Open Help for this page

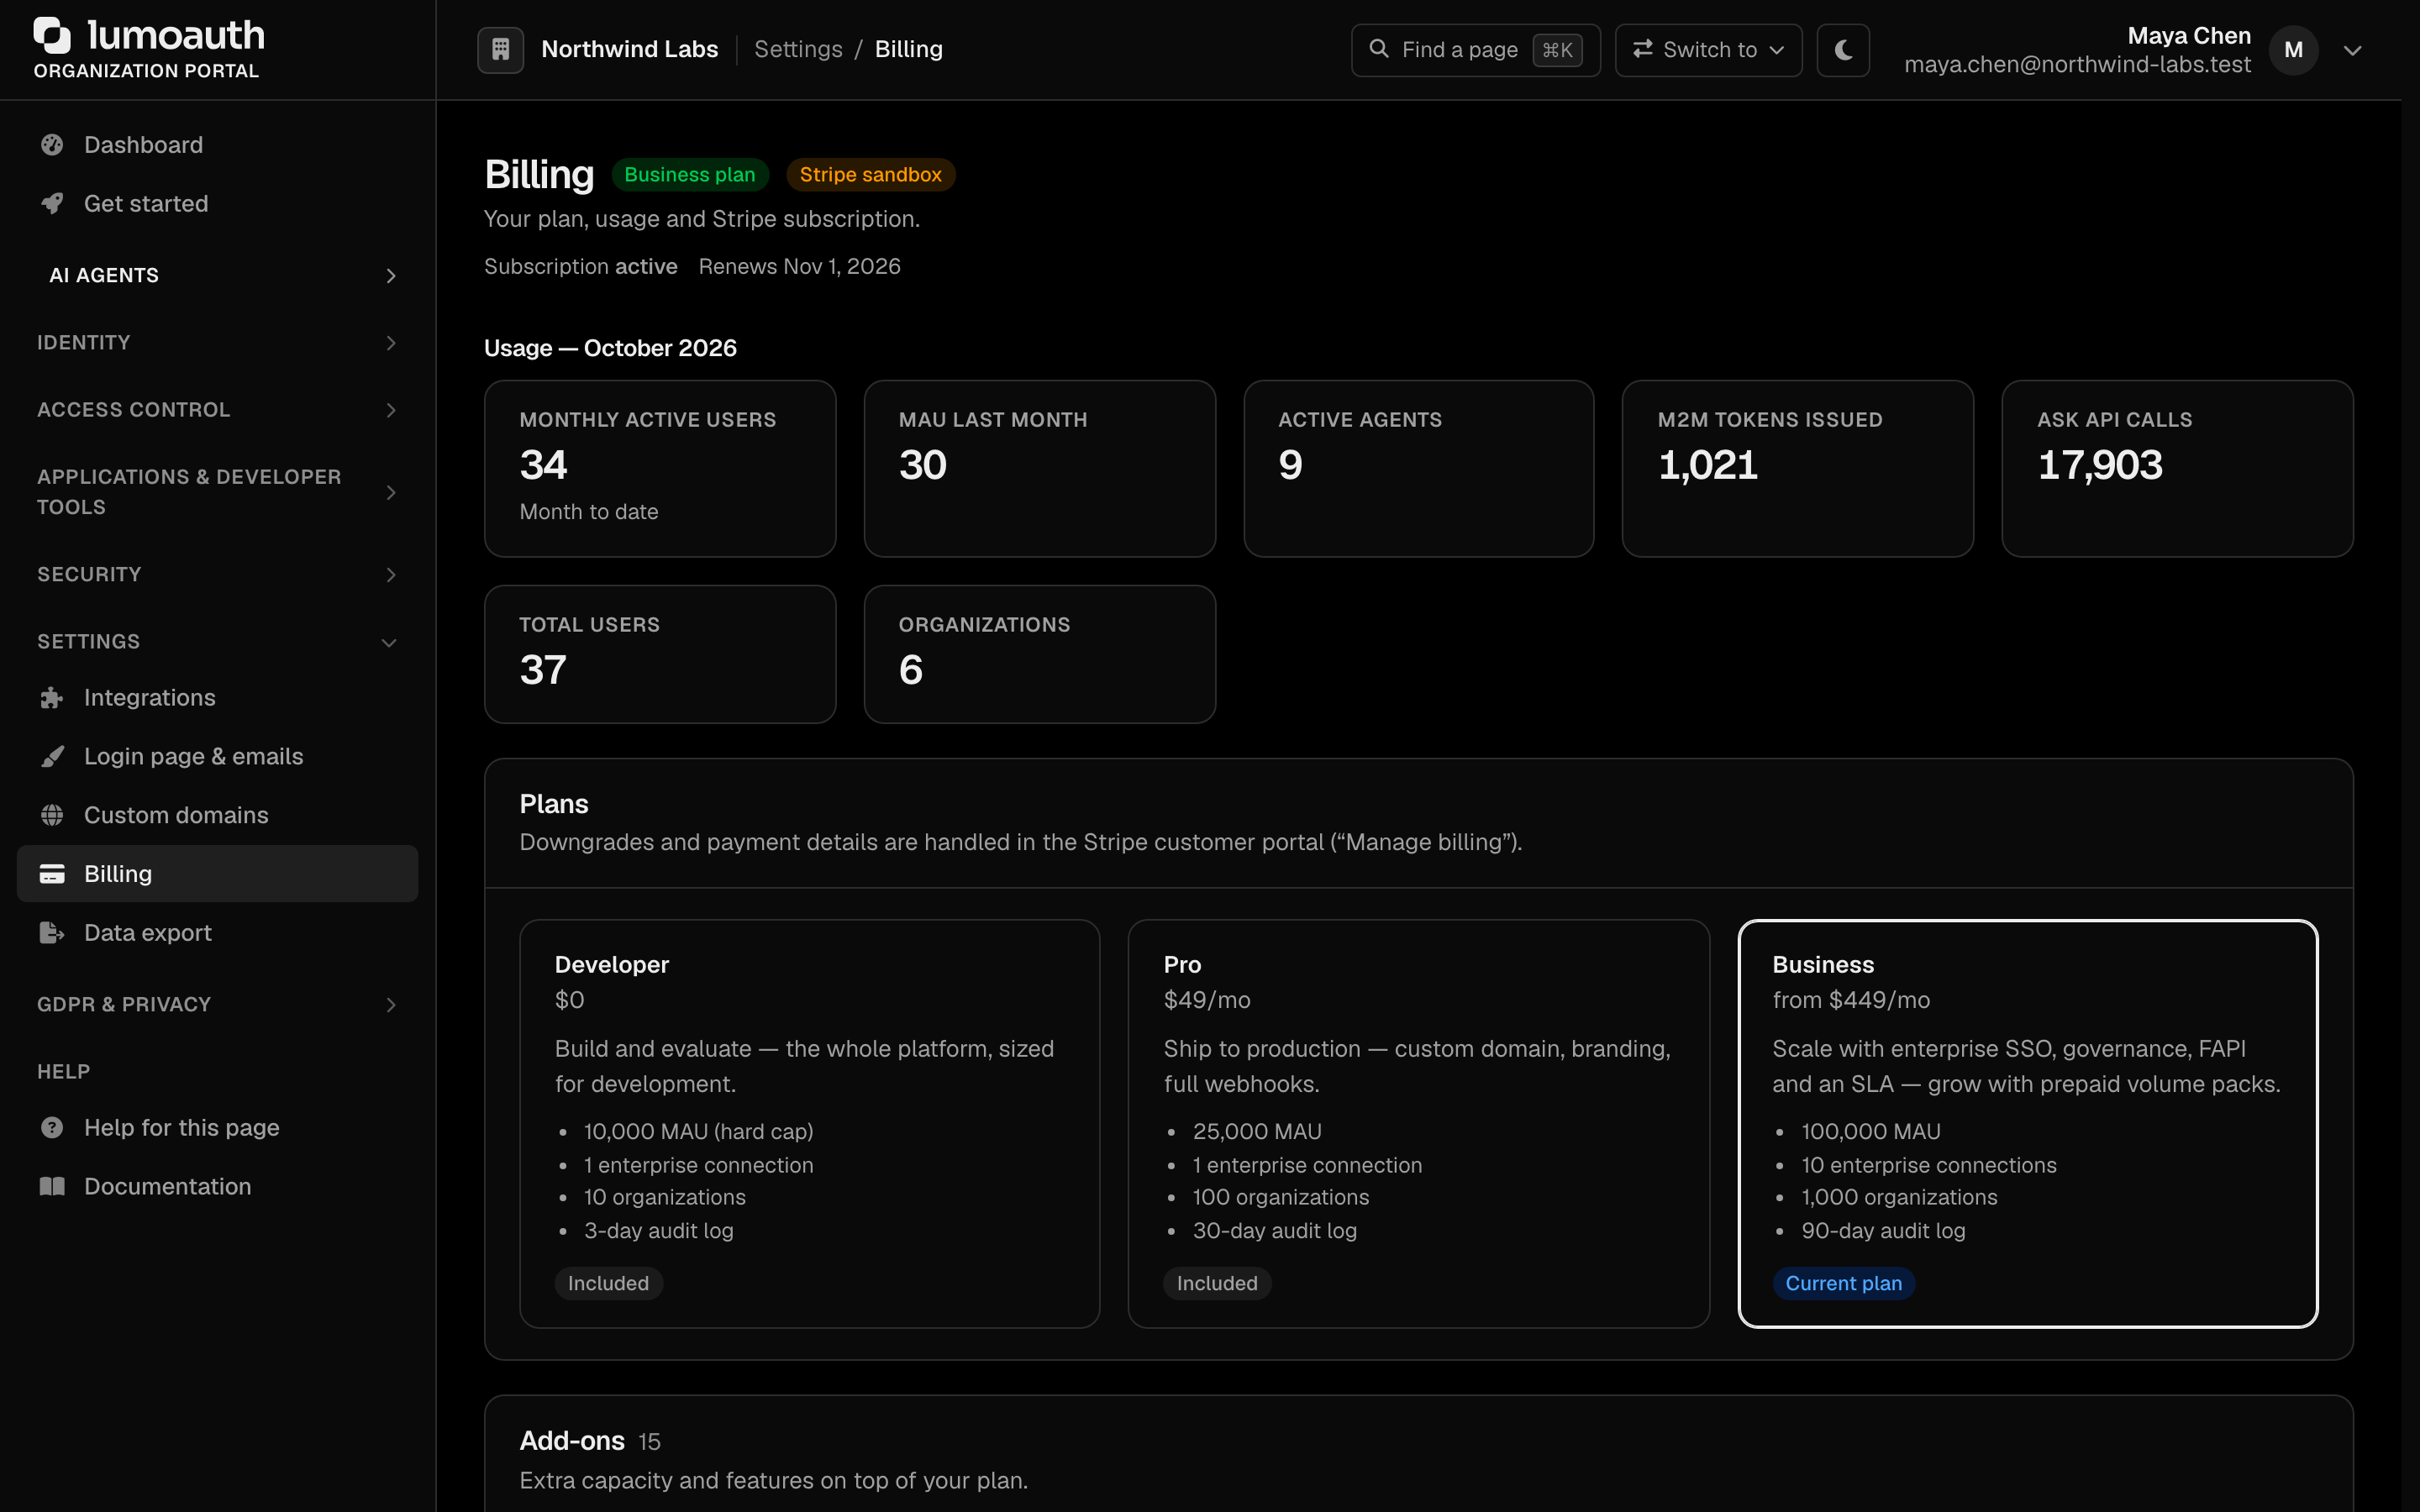click(x=218, y=1128)
